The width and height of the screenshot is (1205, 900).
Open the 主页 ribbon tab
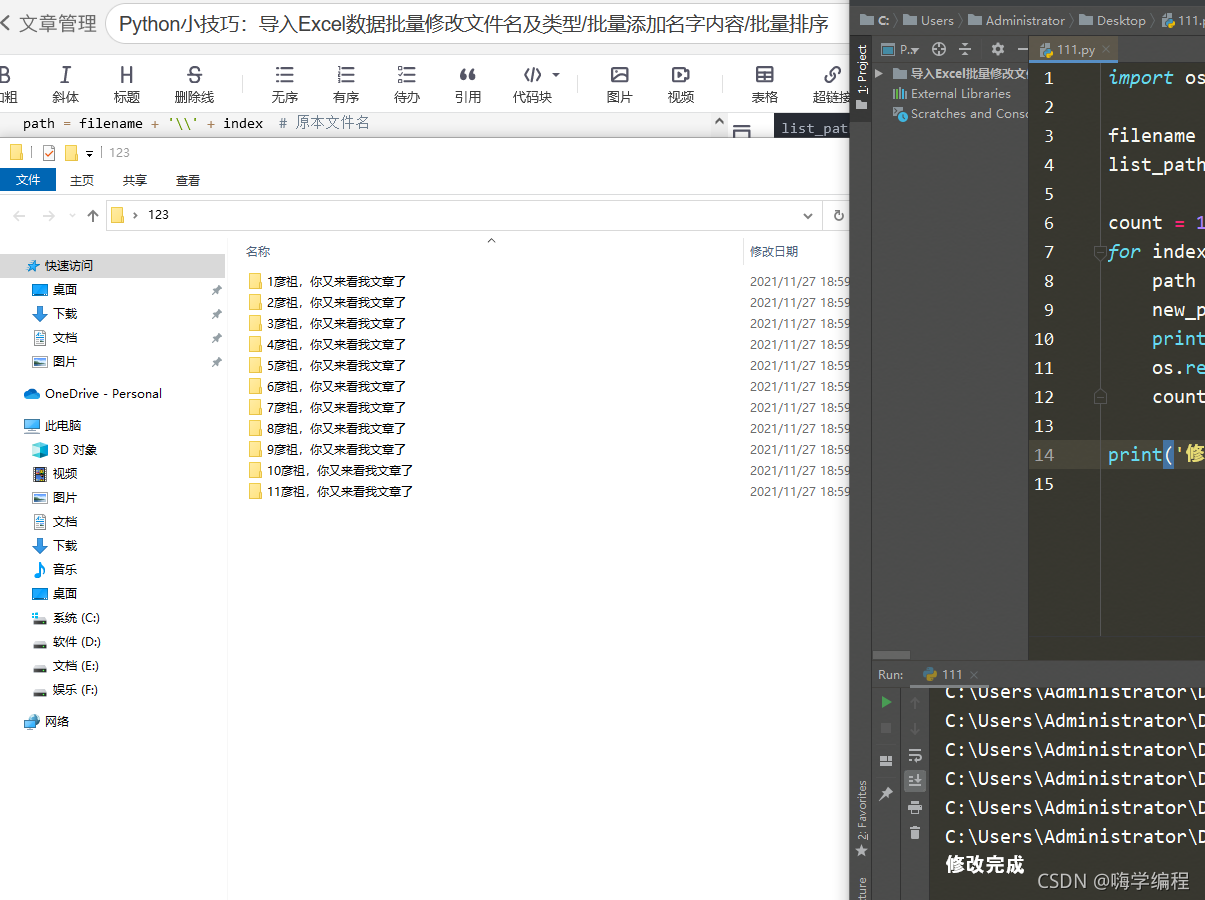[x=82, y=180]
